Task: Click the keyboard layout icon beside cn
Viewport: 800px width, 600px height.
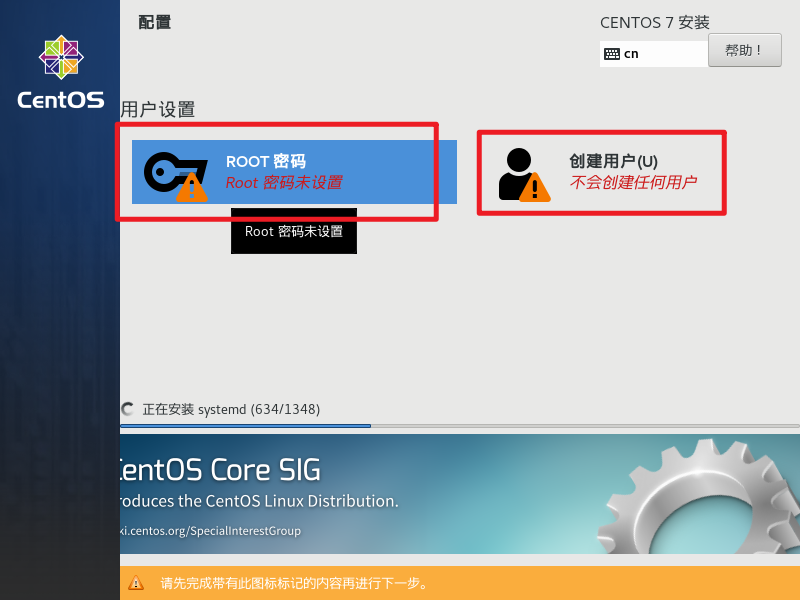Action: (x=612, y=54)
